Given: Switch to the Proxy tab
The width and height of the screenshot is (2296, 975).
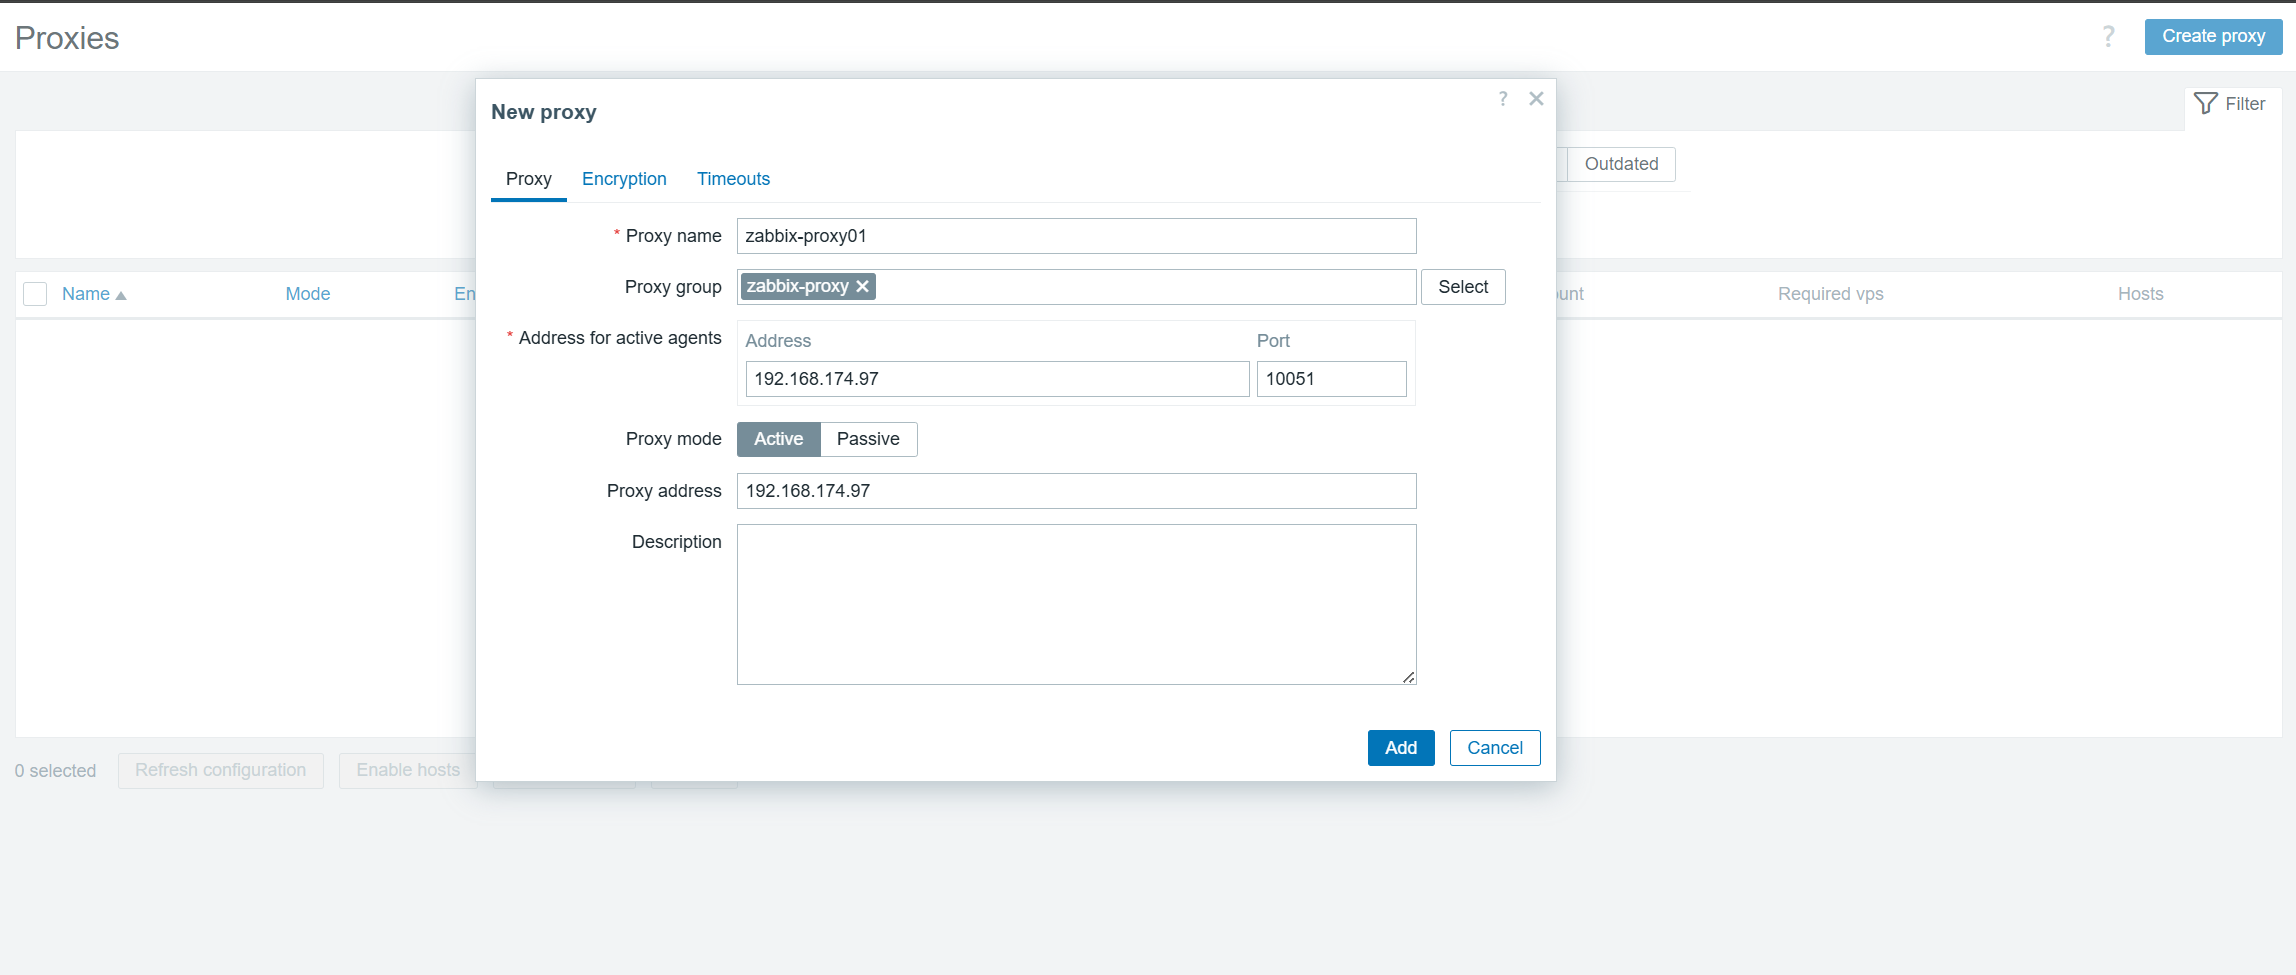Looking at the screenshot, I should coord(528,179).
